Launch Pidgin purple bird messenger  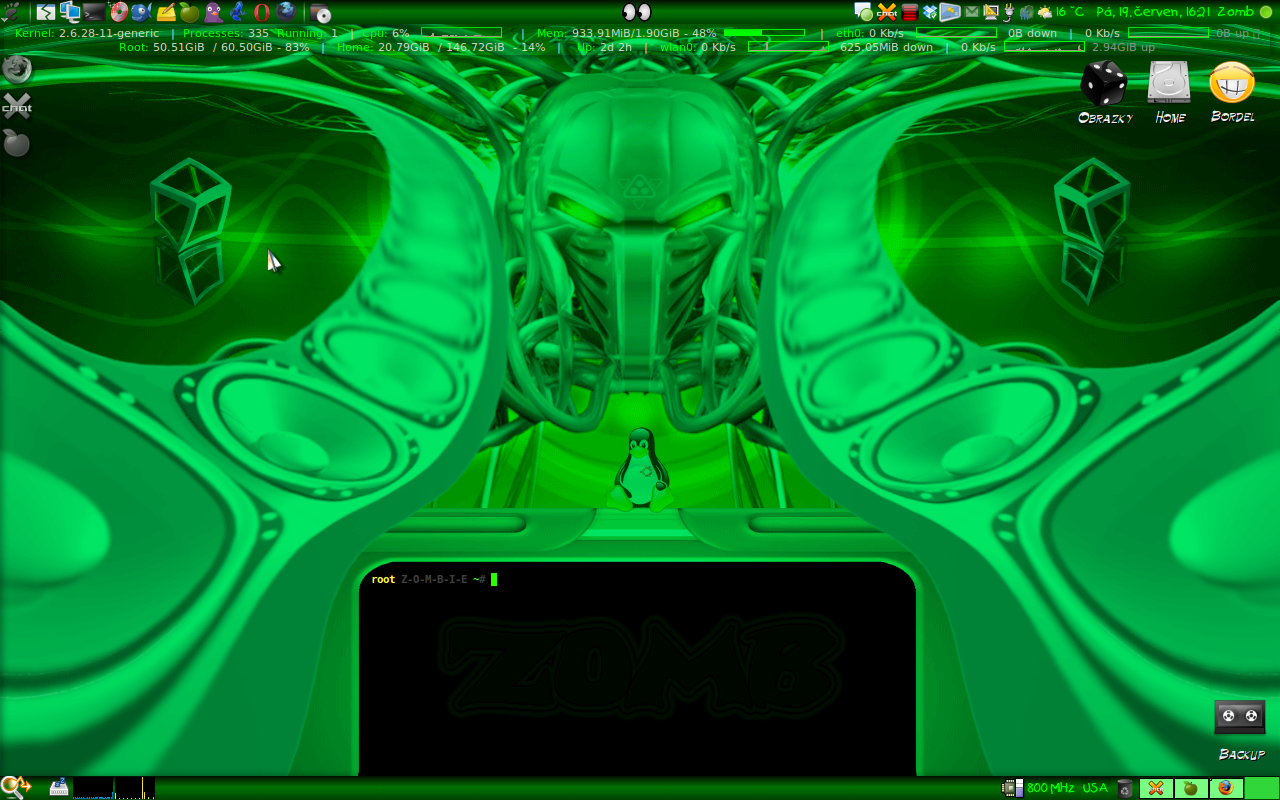pos(214,12)
